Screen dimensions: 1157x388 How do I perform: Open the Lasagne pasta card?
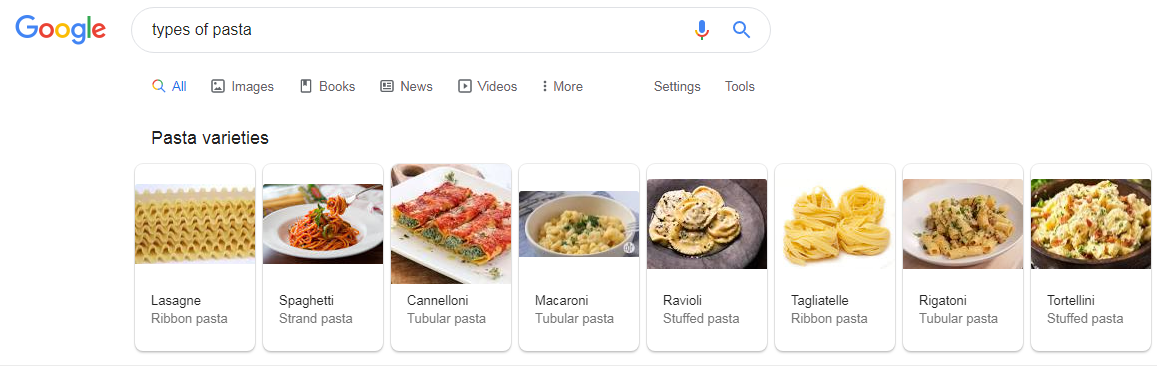(195, 257)
